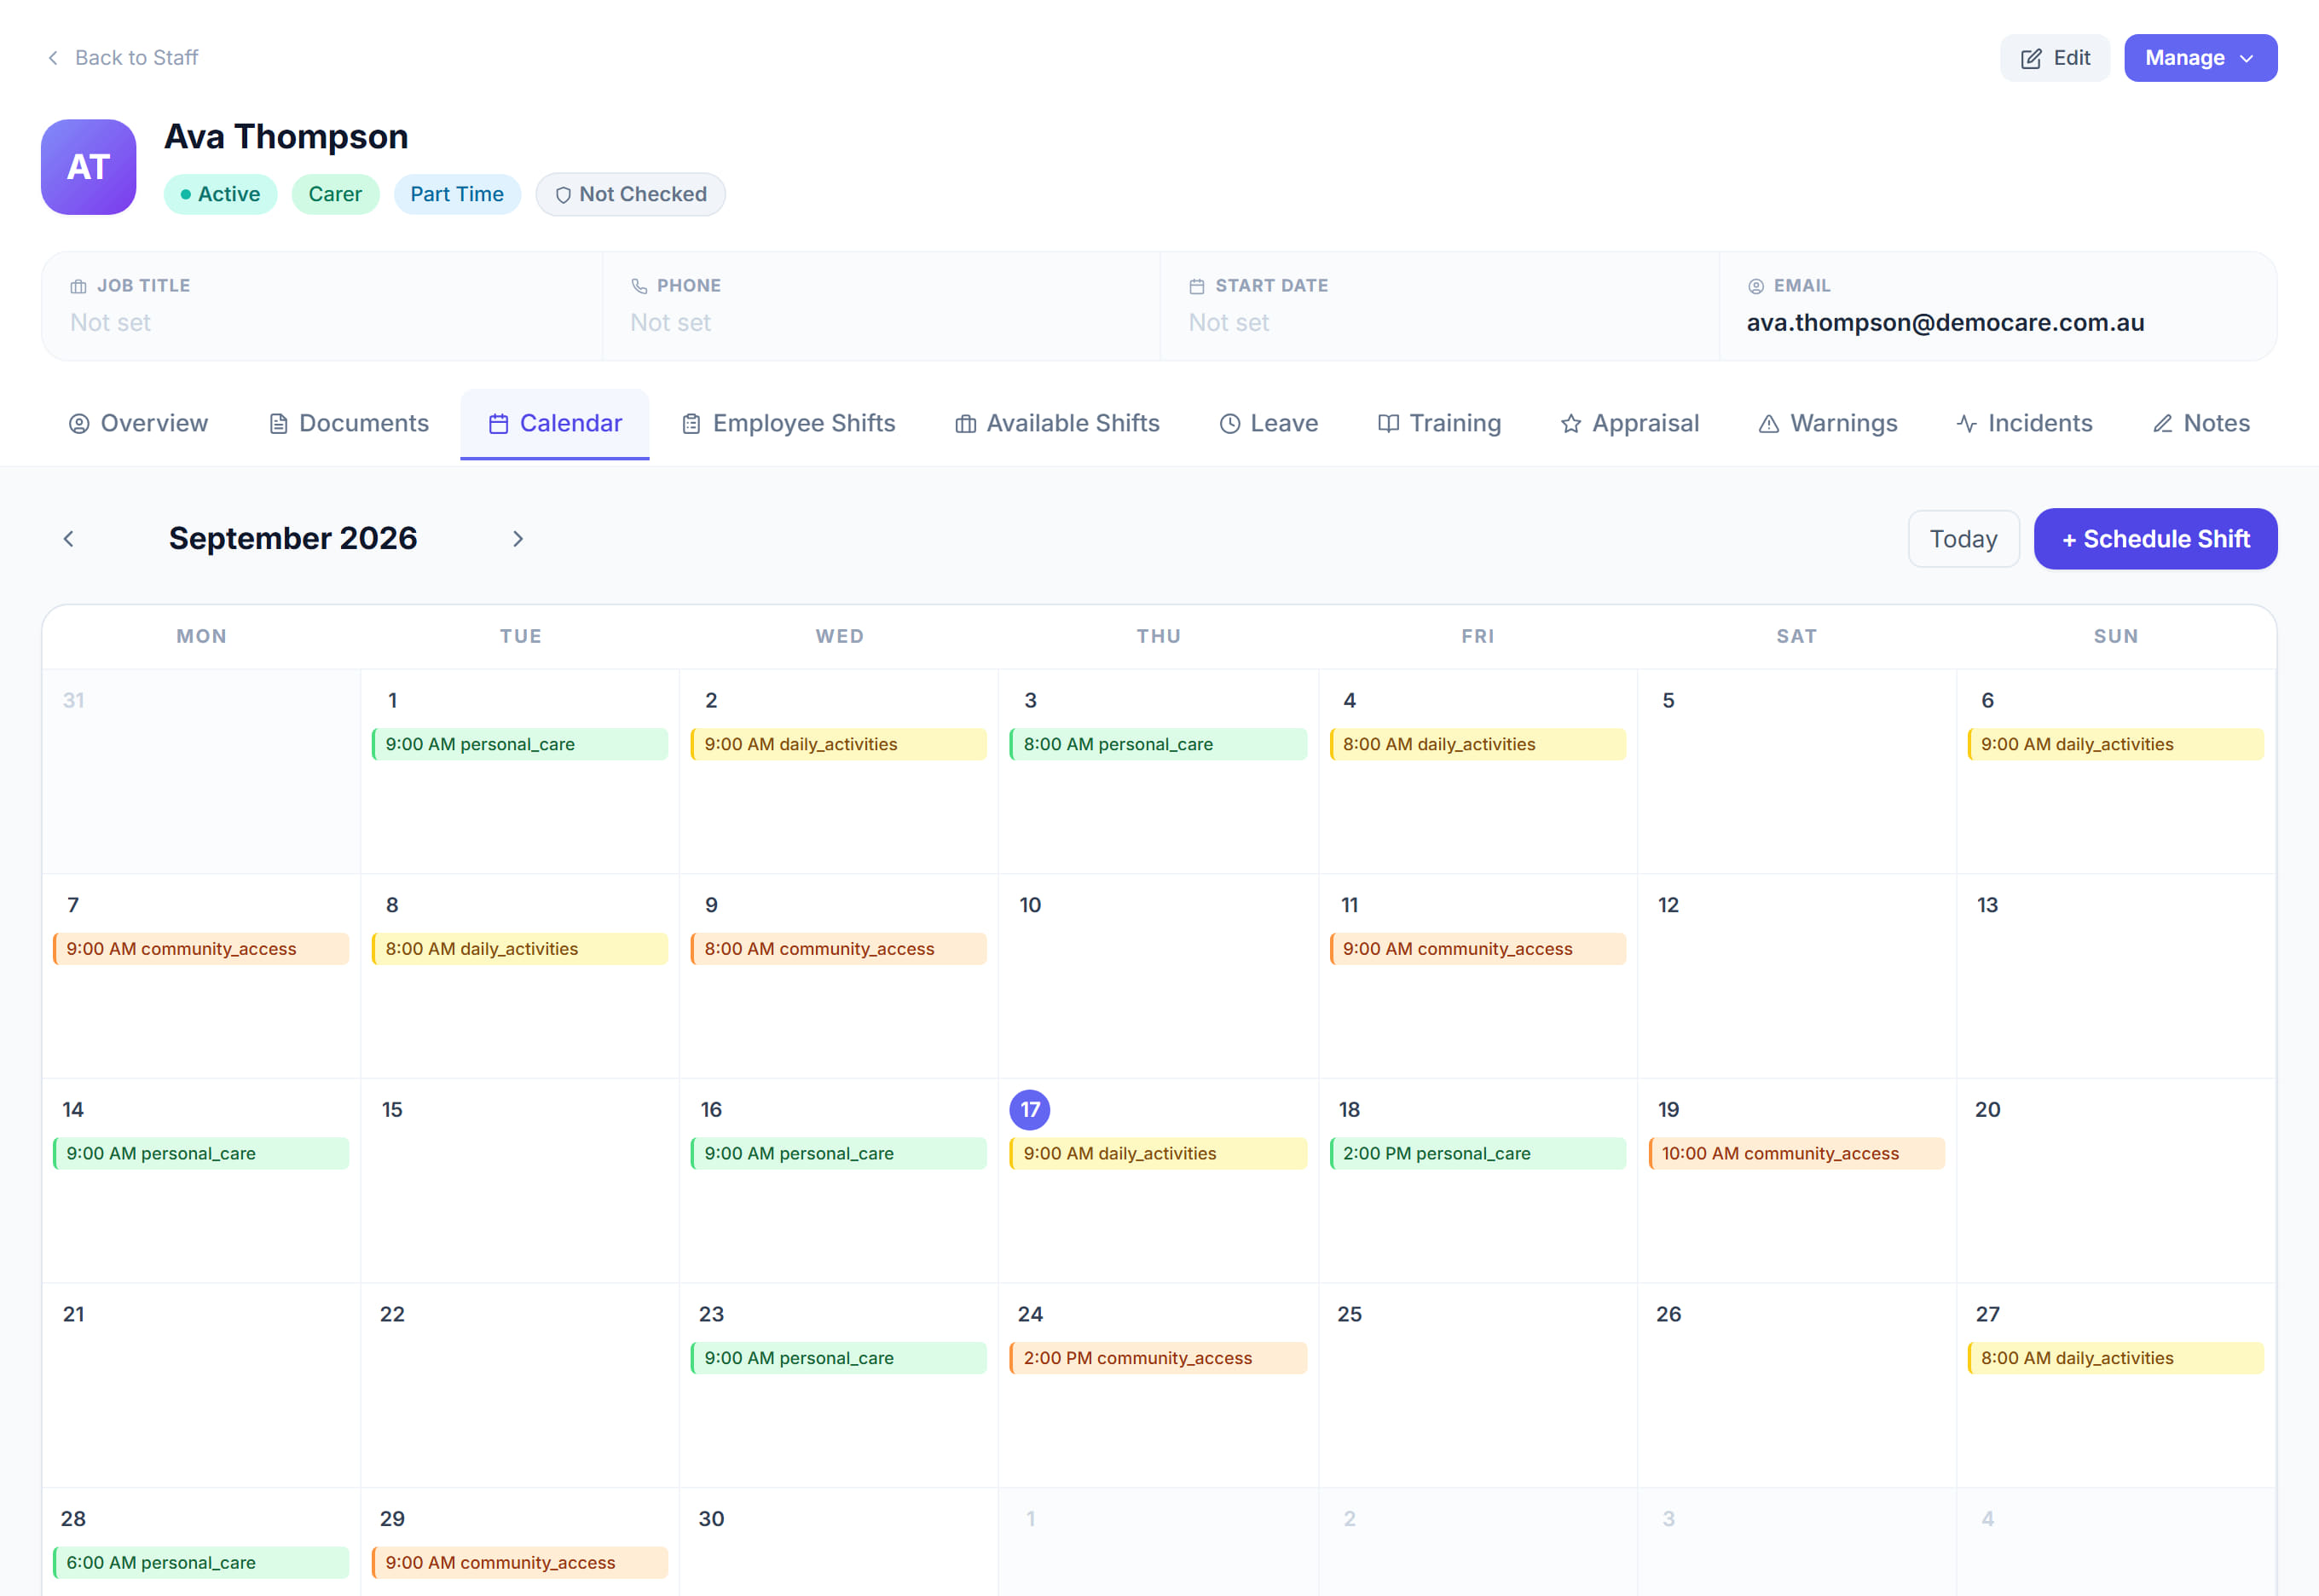Click the Schedule Shift button
Image resolution: width=2319 pixels, height=1596 pixels.
[x=2155, y=539]
